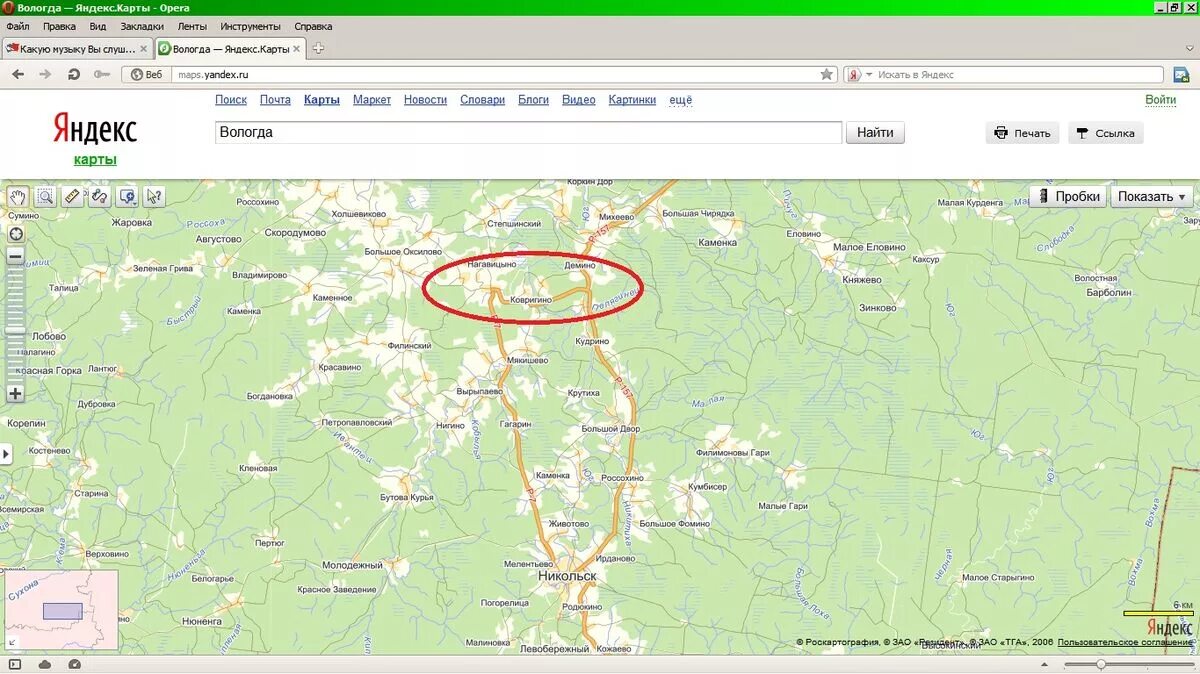Click the Картинки link
The image size is (1200, 674).
point(632,100)
